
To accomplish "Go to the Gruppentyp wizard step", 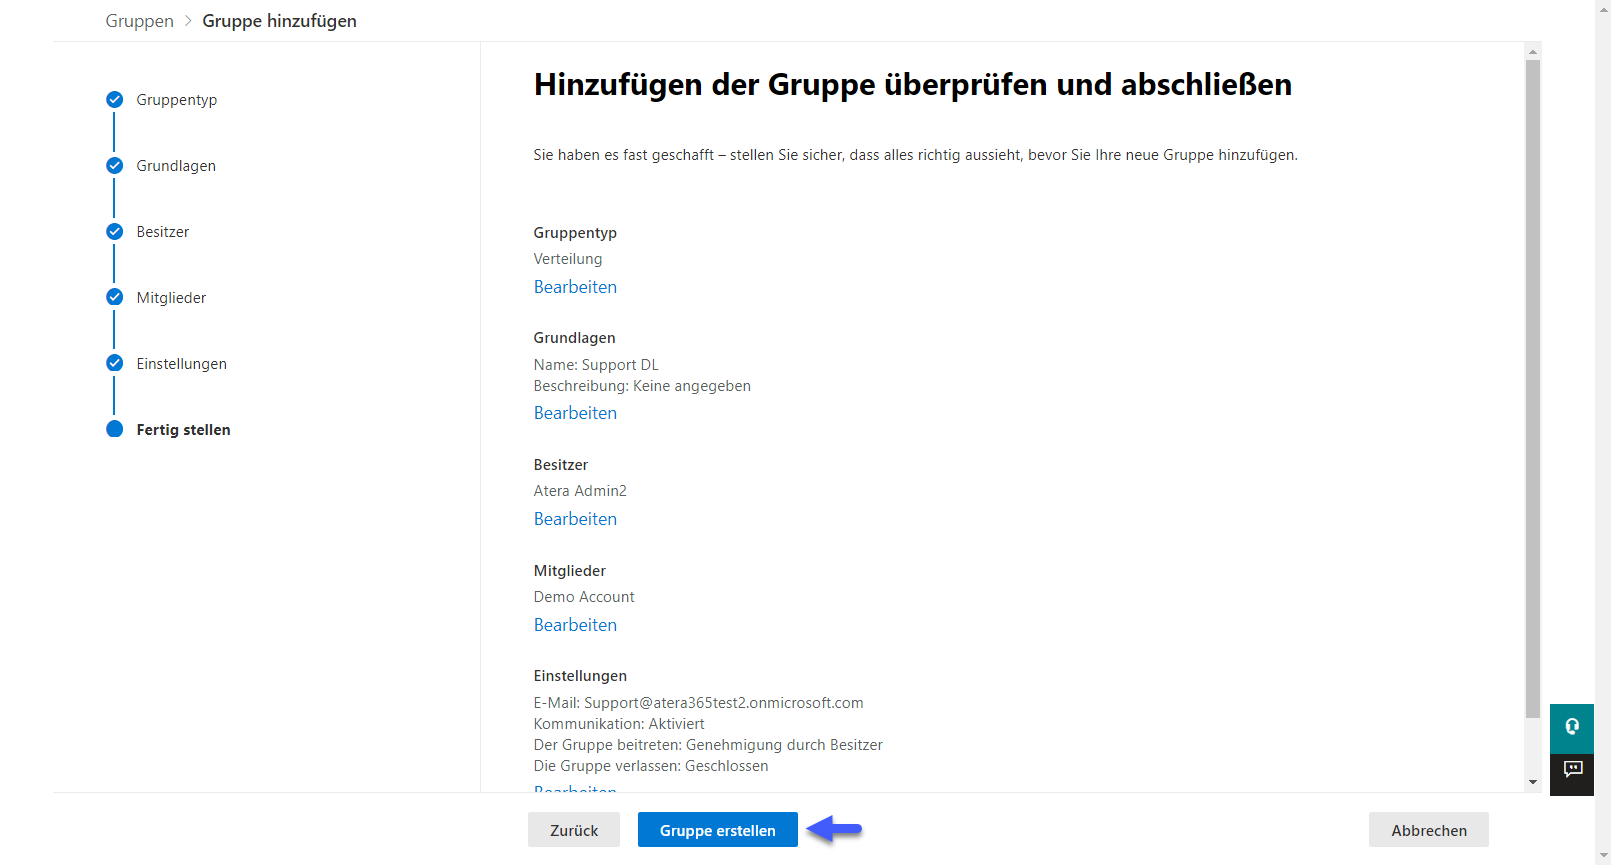I will pyautogui.click(x=177, y=100).
